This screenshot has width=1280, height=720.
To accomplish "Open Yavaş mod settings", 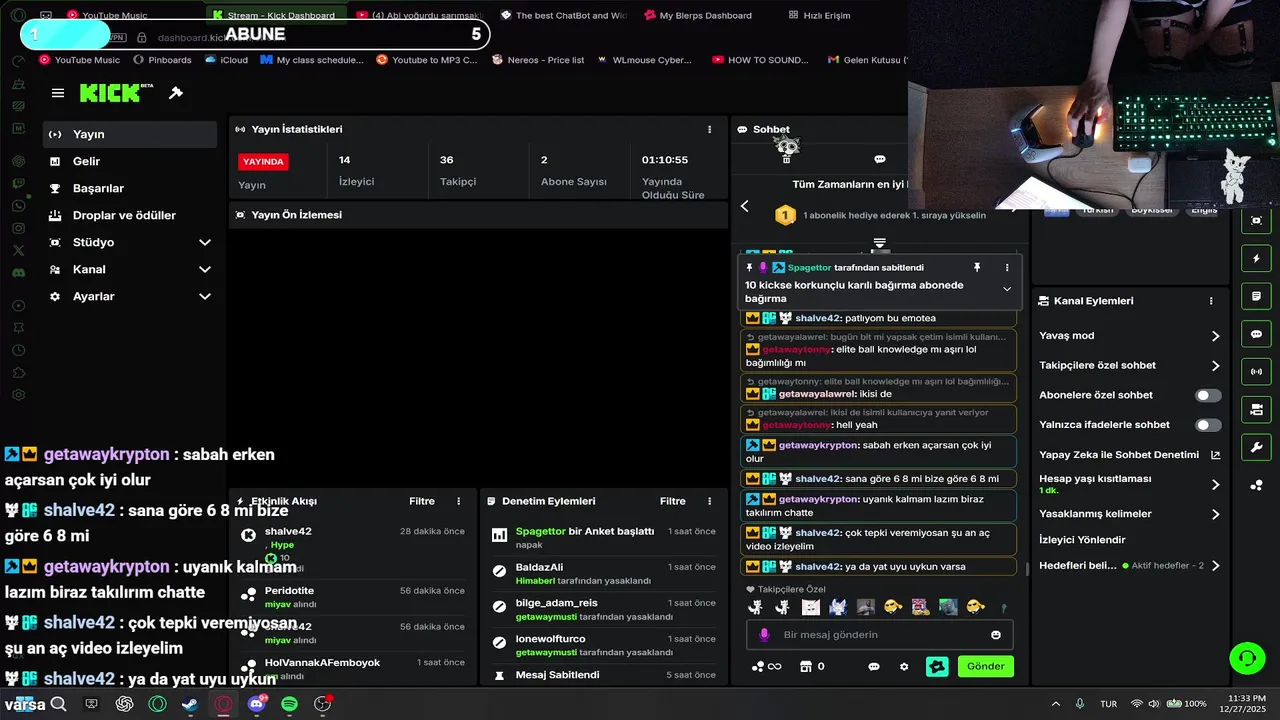I will click(x=1130, y=336).
